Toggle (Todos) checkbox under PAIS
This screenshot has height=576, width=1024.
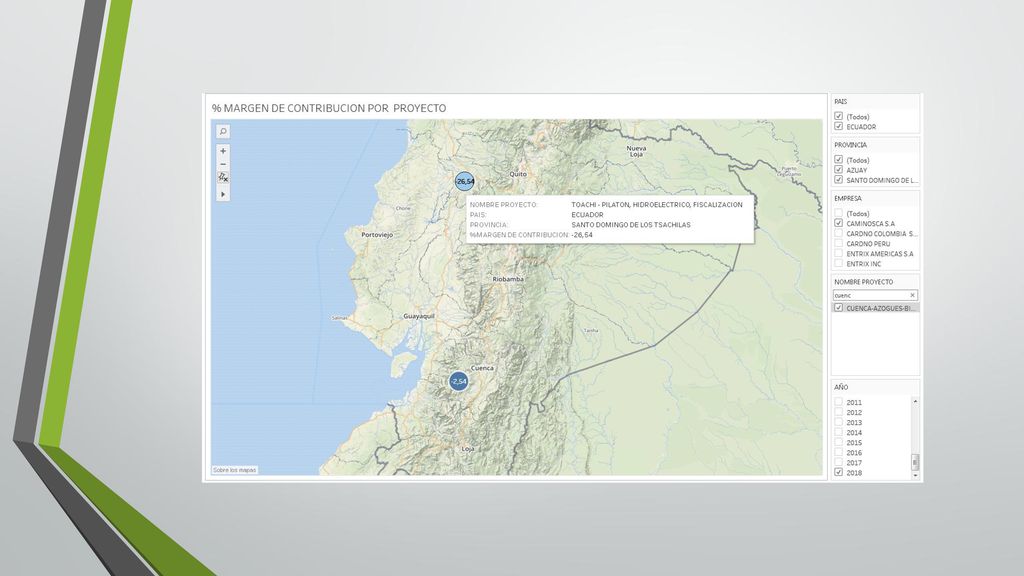[839, 116]
